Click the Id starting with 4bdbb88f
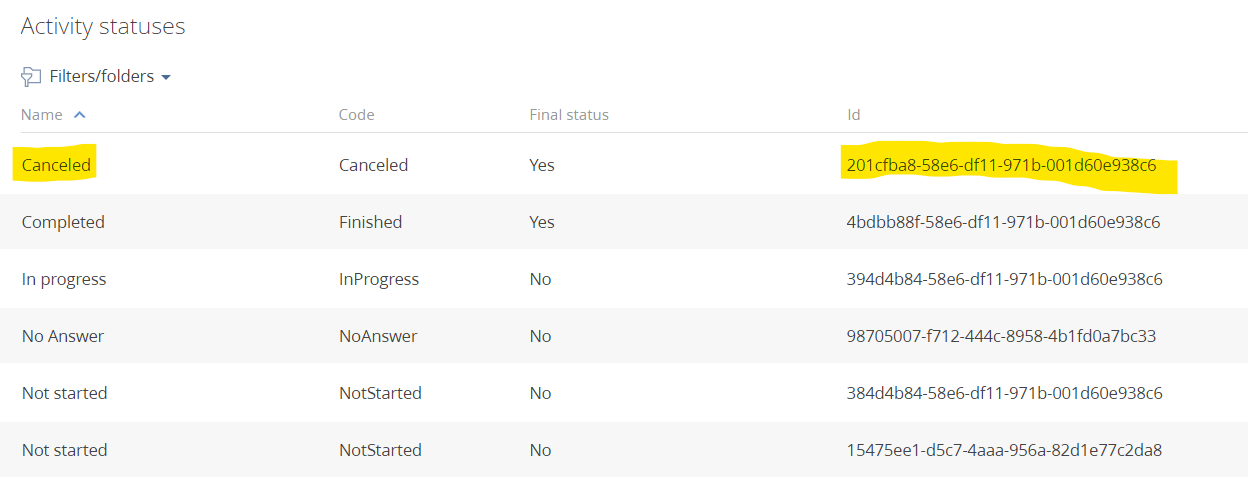The image size is (1248, 490). click(x=1003, y=222)
